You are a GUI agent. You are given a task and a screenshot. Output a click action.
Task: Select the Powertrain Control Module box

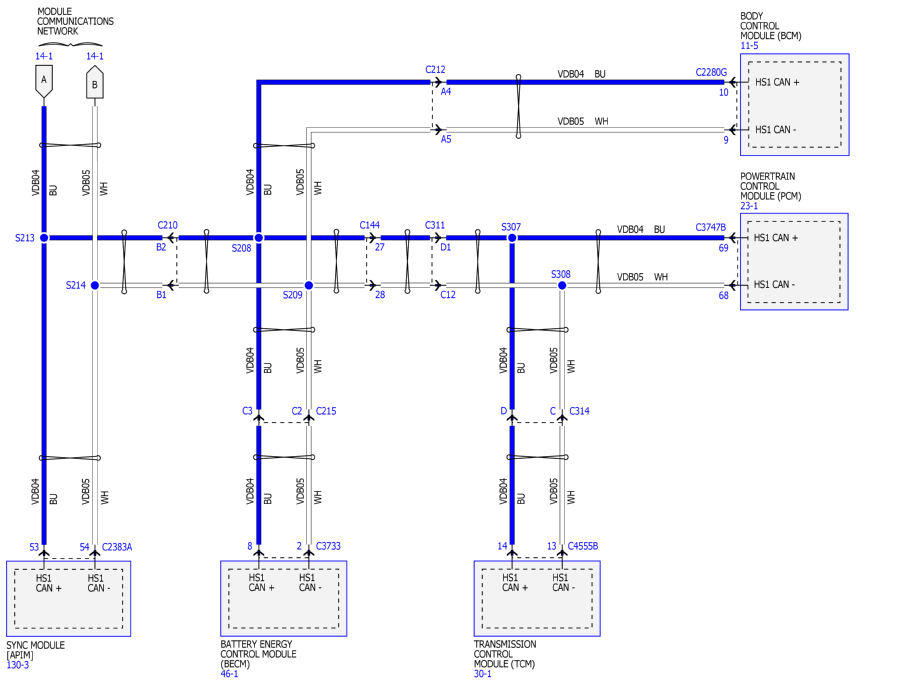pos(794,261)
